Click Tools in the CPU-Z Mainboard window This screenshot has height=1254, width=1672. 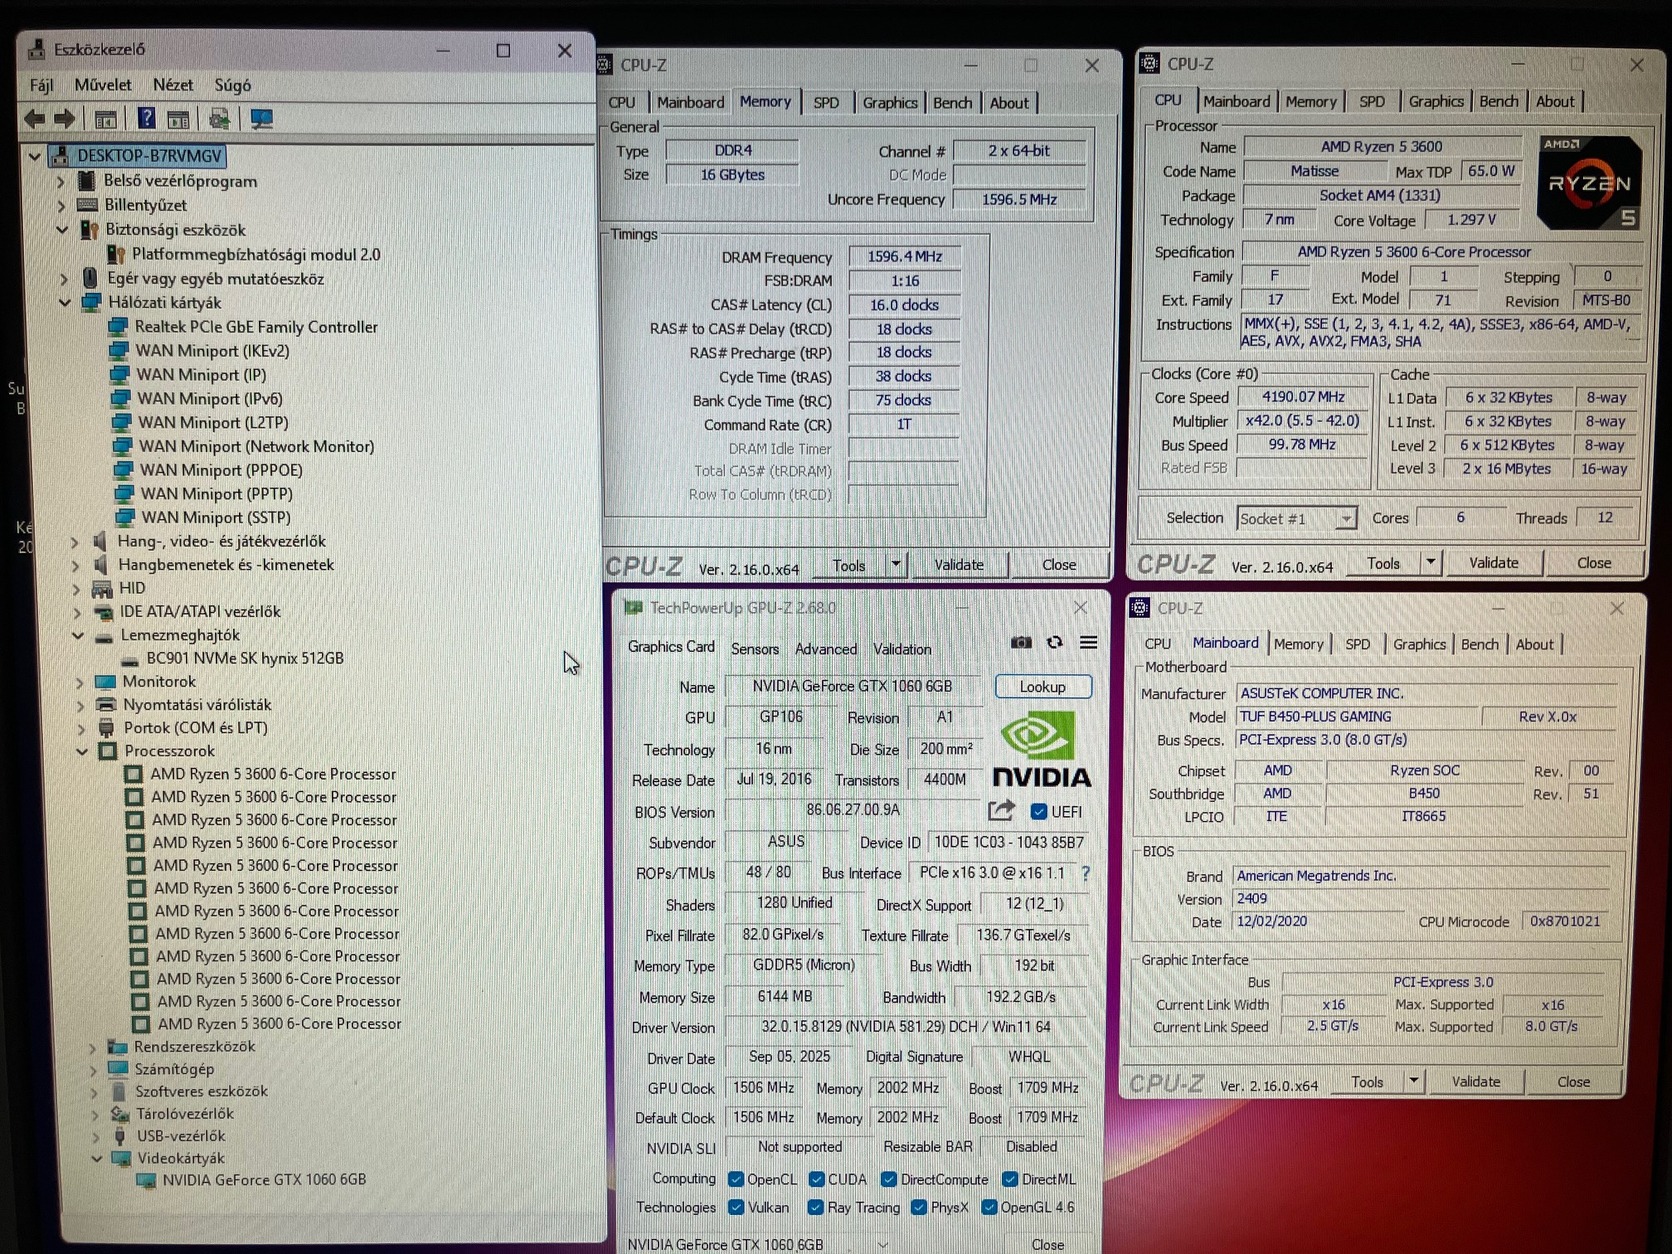tap(1367, 1082)
